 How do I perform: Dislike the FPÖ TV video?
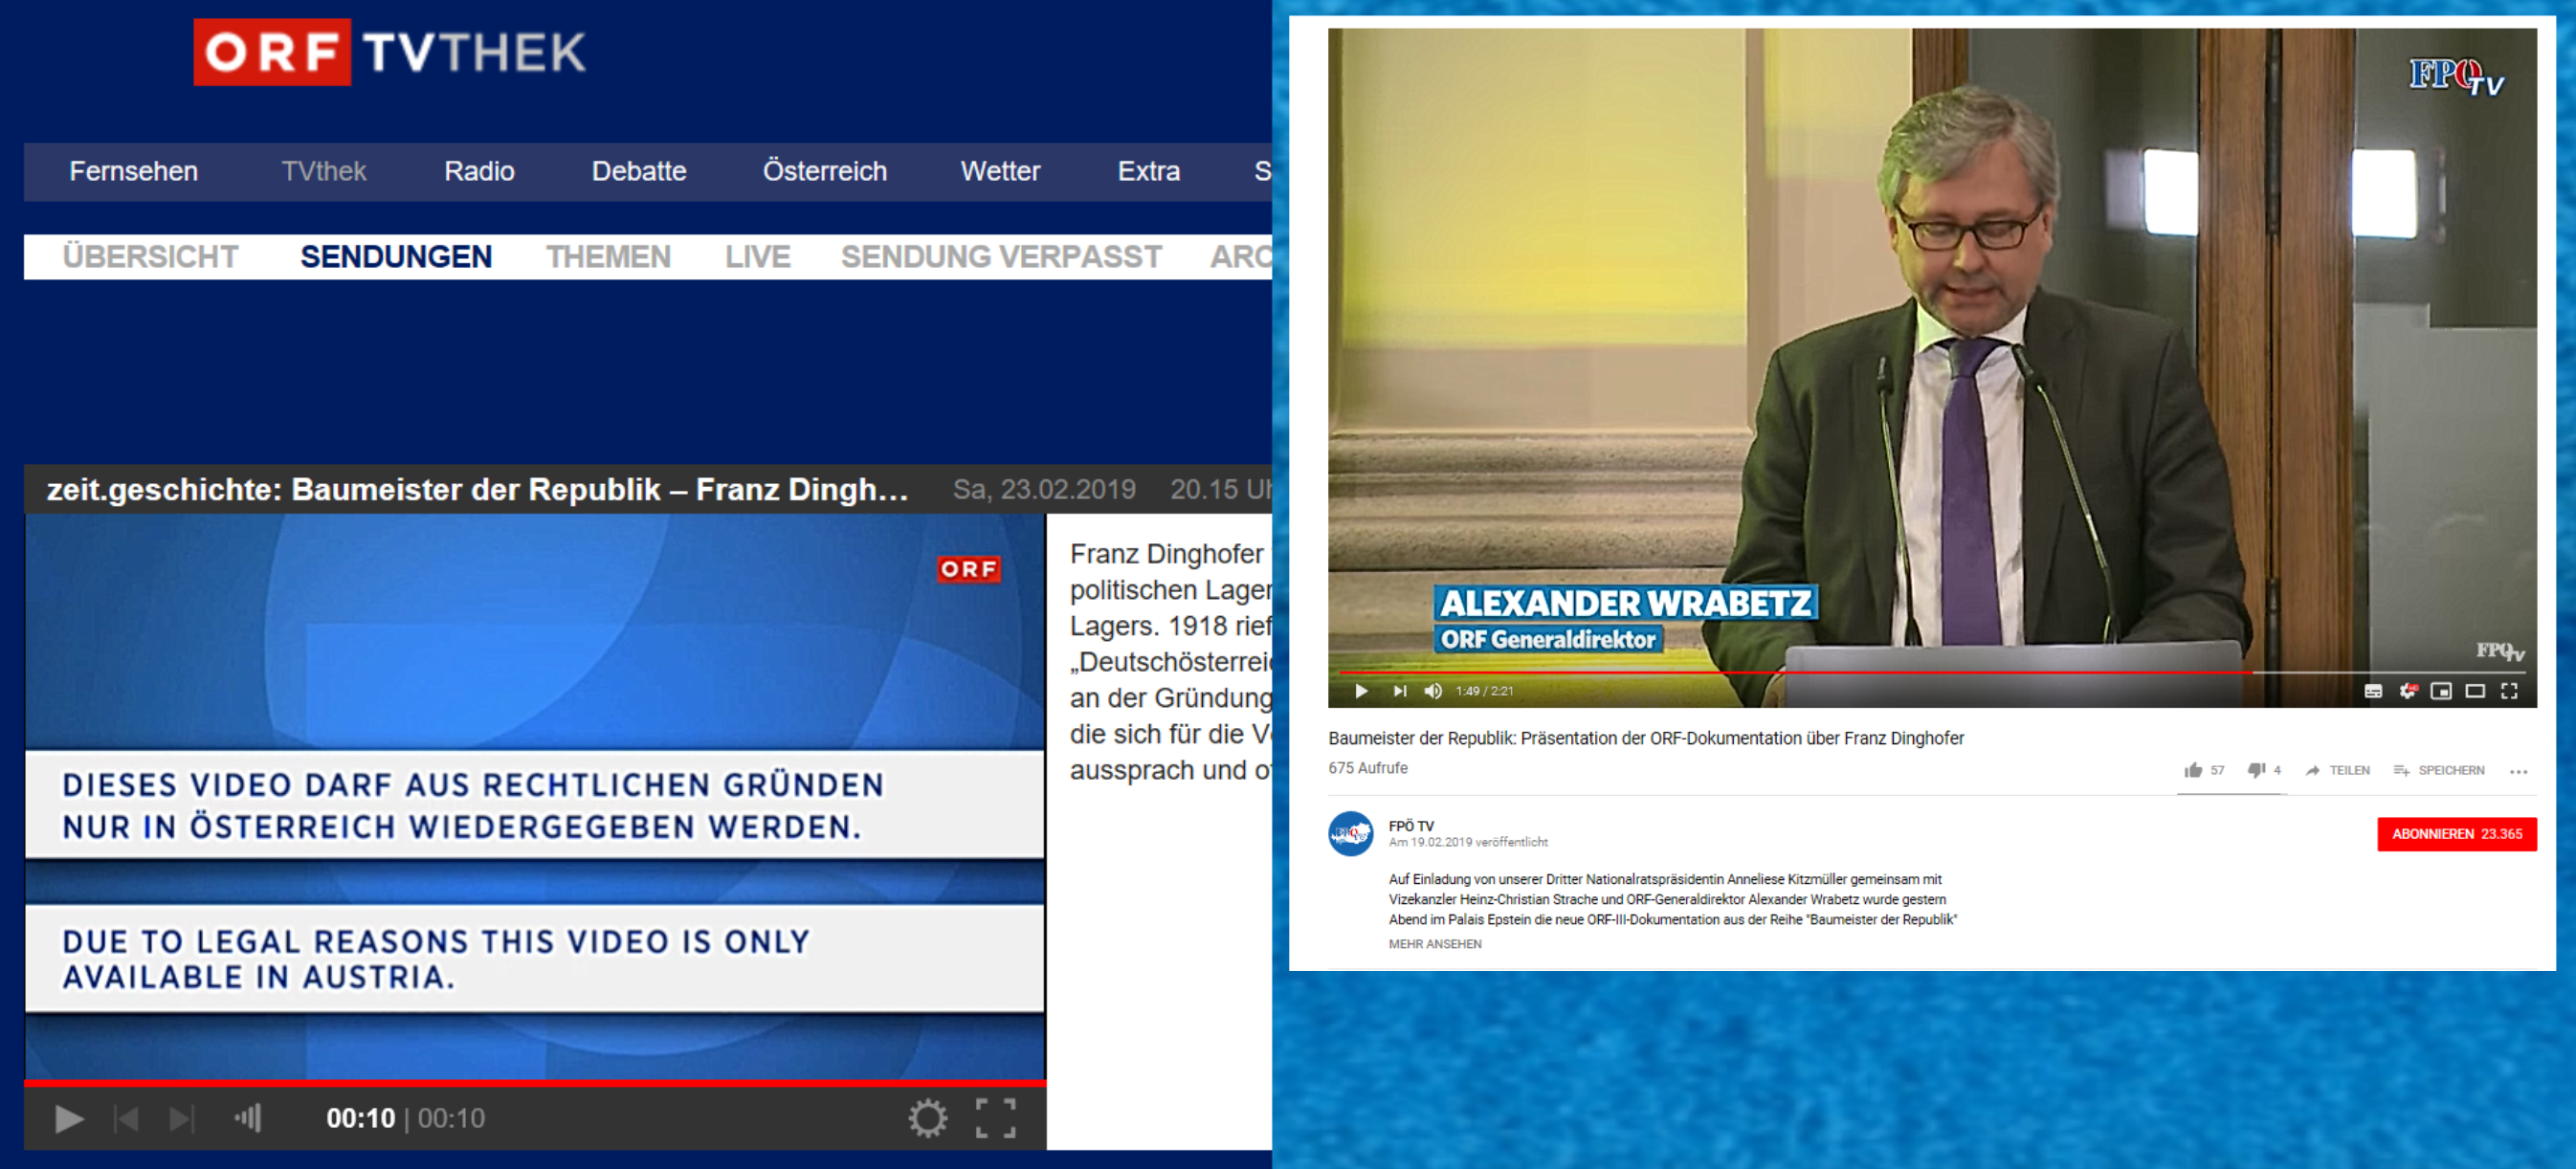tap(2256, 770)
